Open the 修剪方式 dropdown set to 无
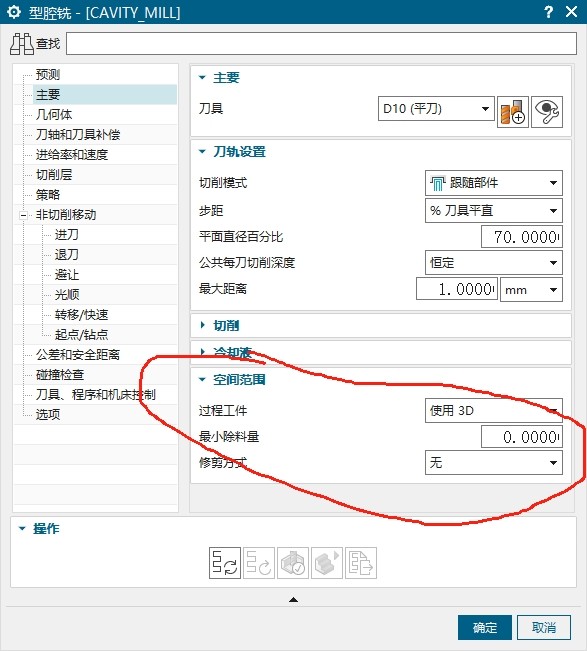This screenshot has width=587, height=651. 494,463
